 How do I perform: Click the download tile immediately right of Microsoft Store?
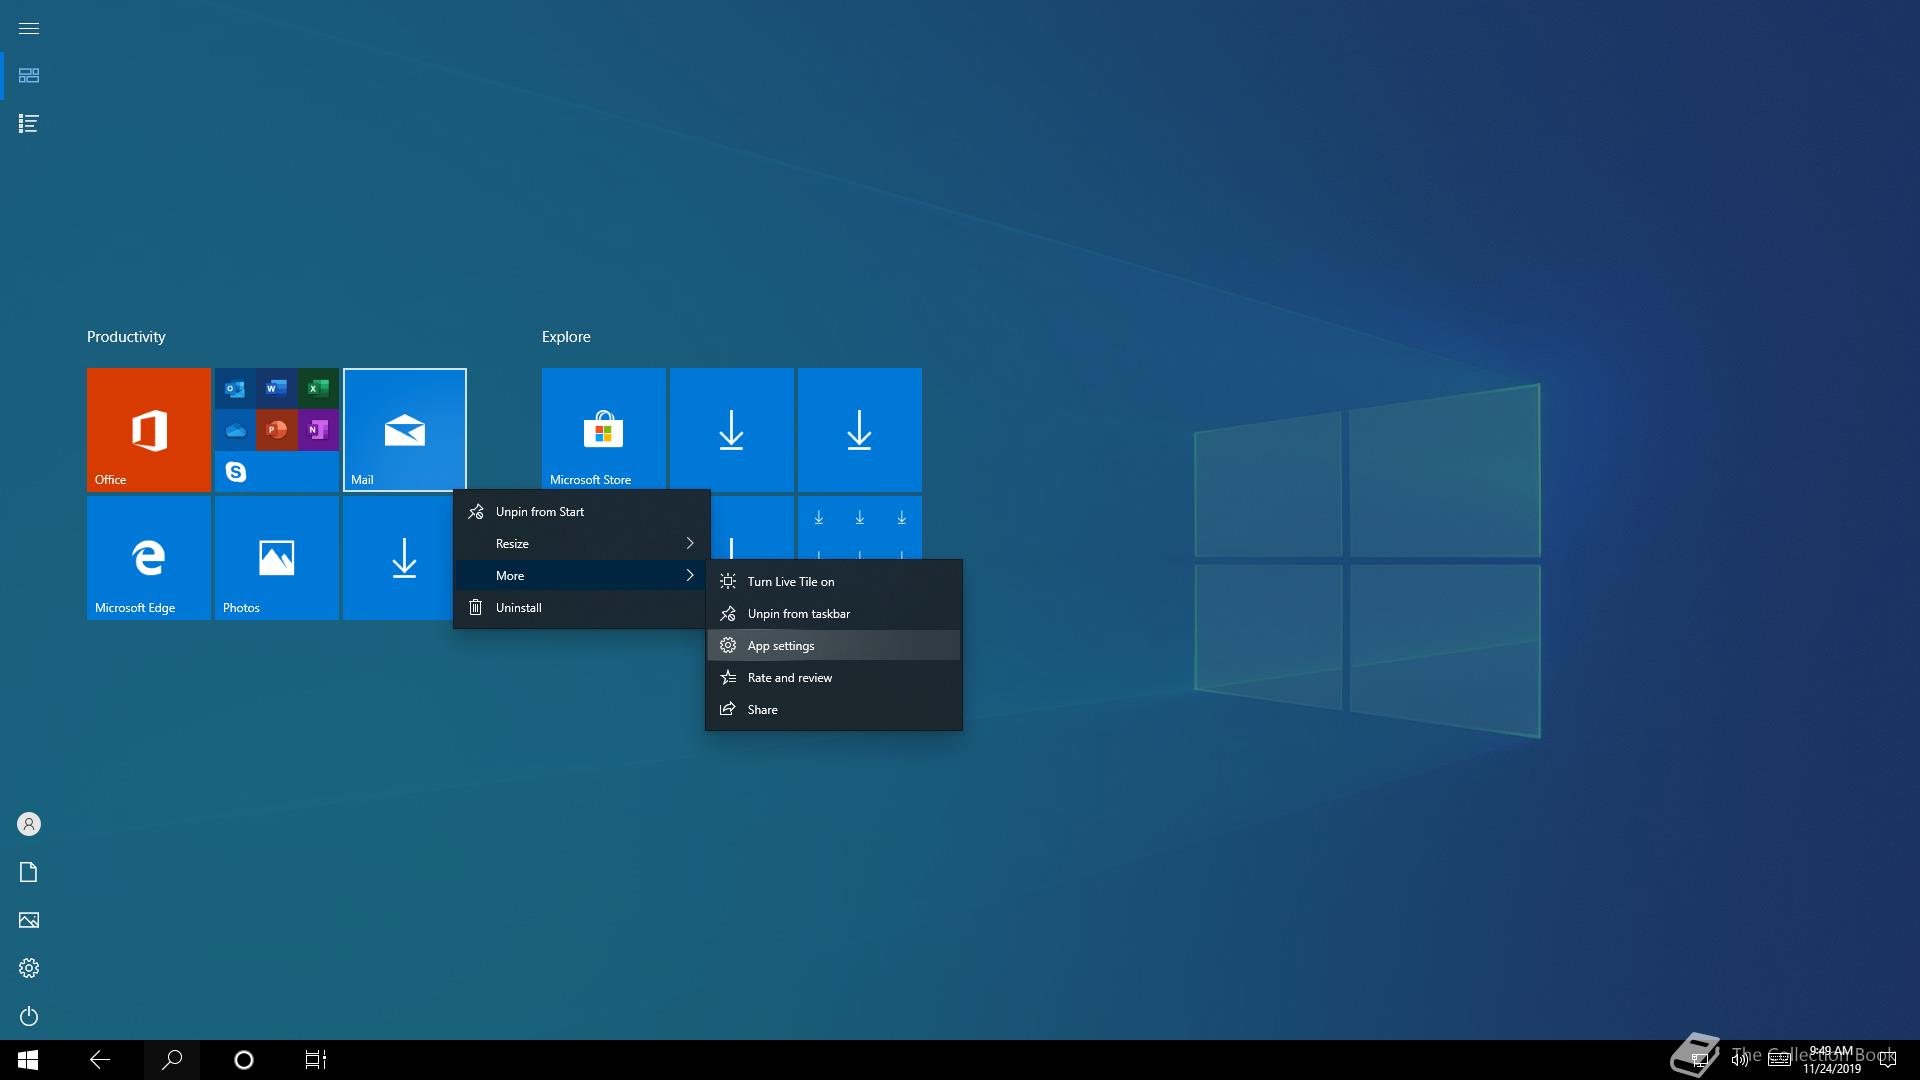[x=732, y=430]
